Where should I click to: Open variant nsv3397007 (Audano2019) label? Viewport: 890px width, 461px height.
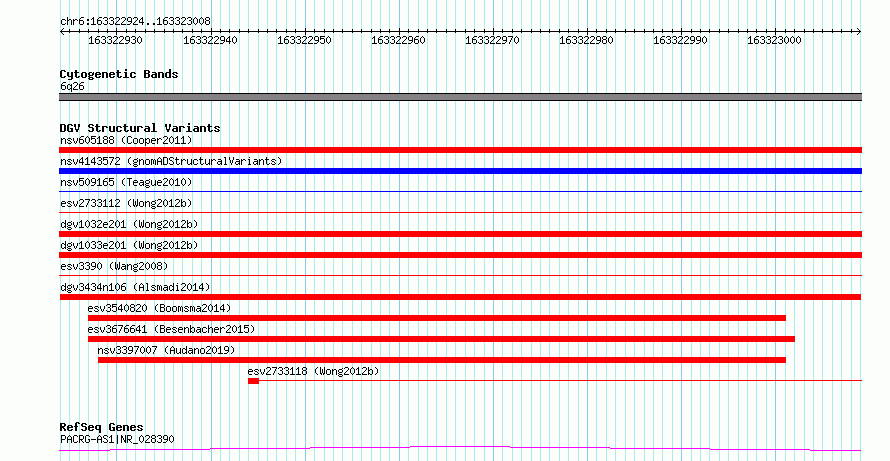pos(166,350)
